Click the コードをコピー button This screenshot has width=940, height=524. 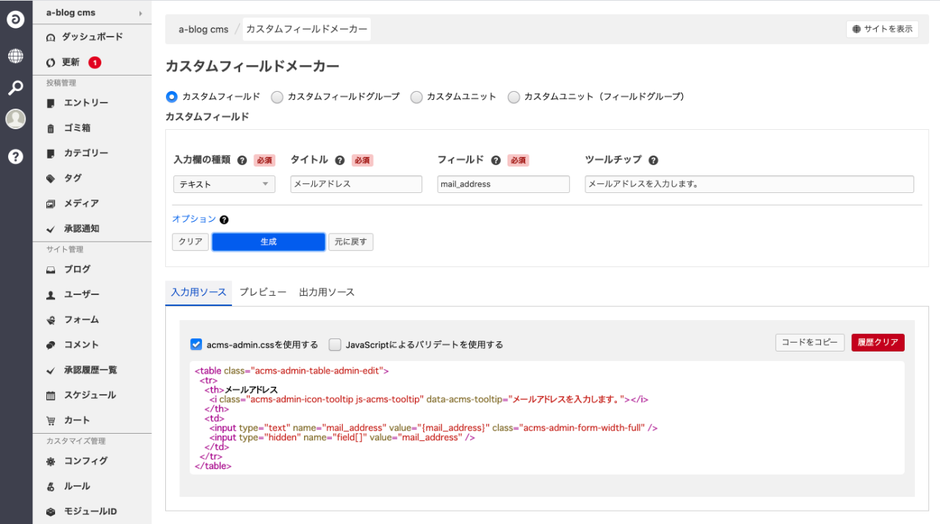tap(809, 343)
